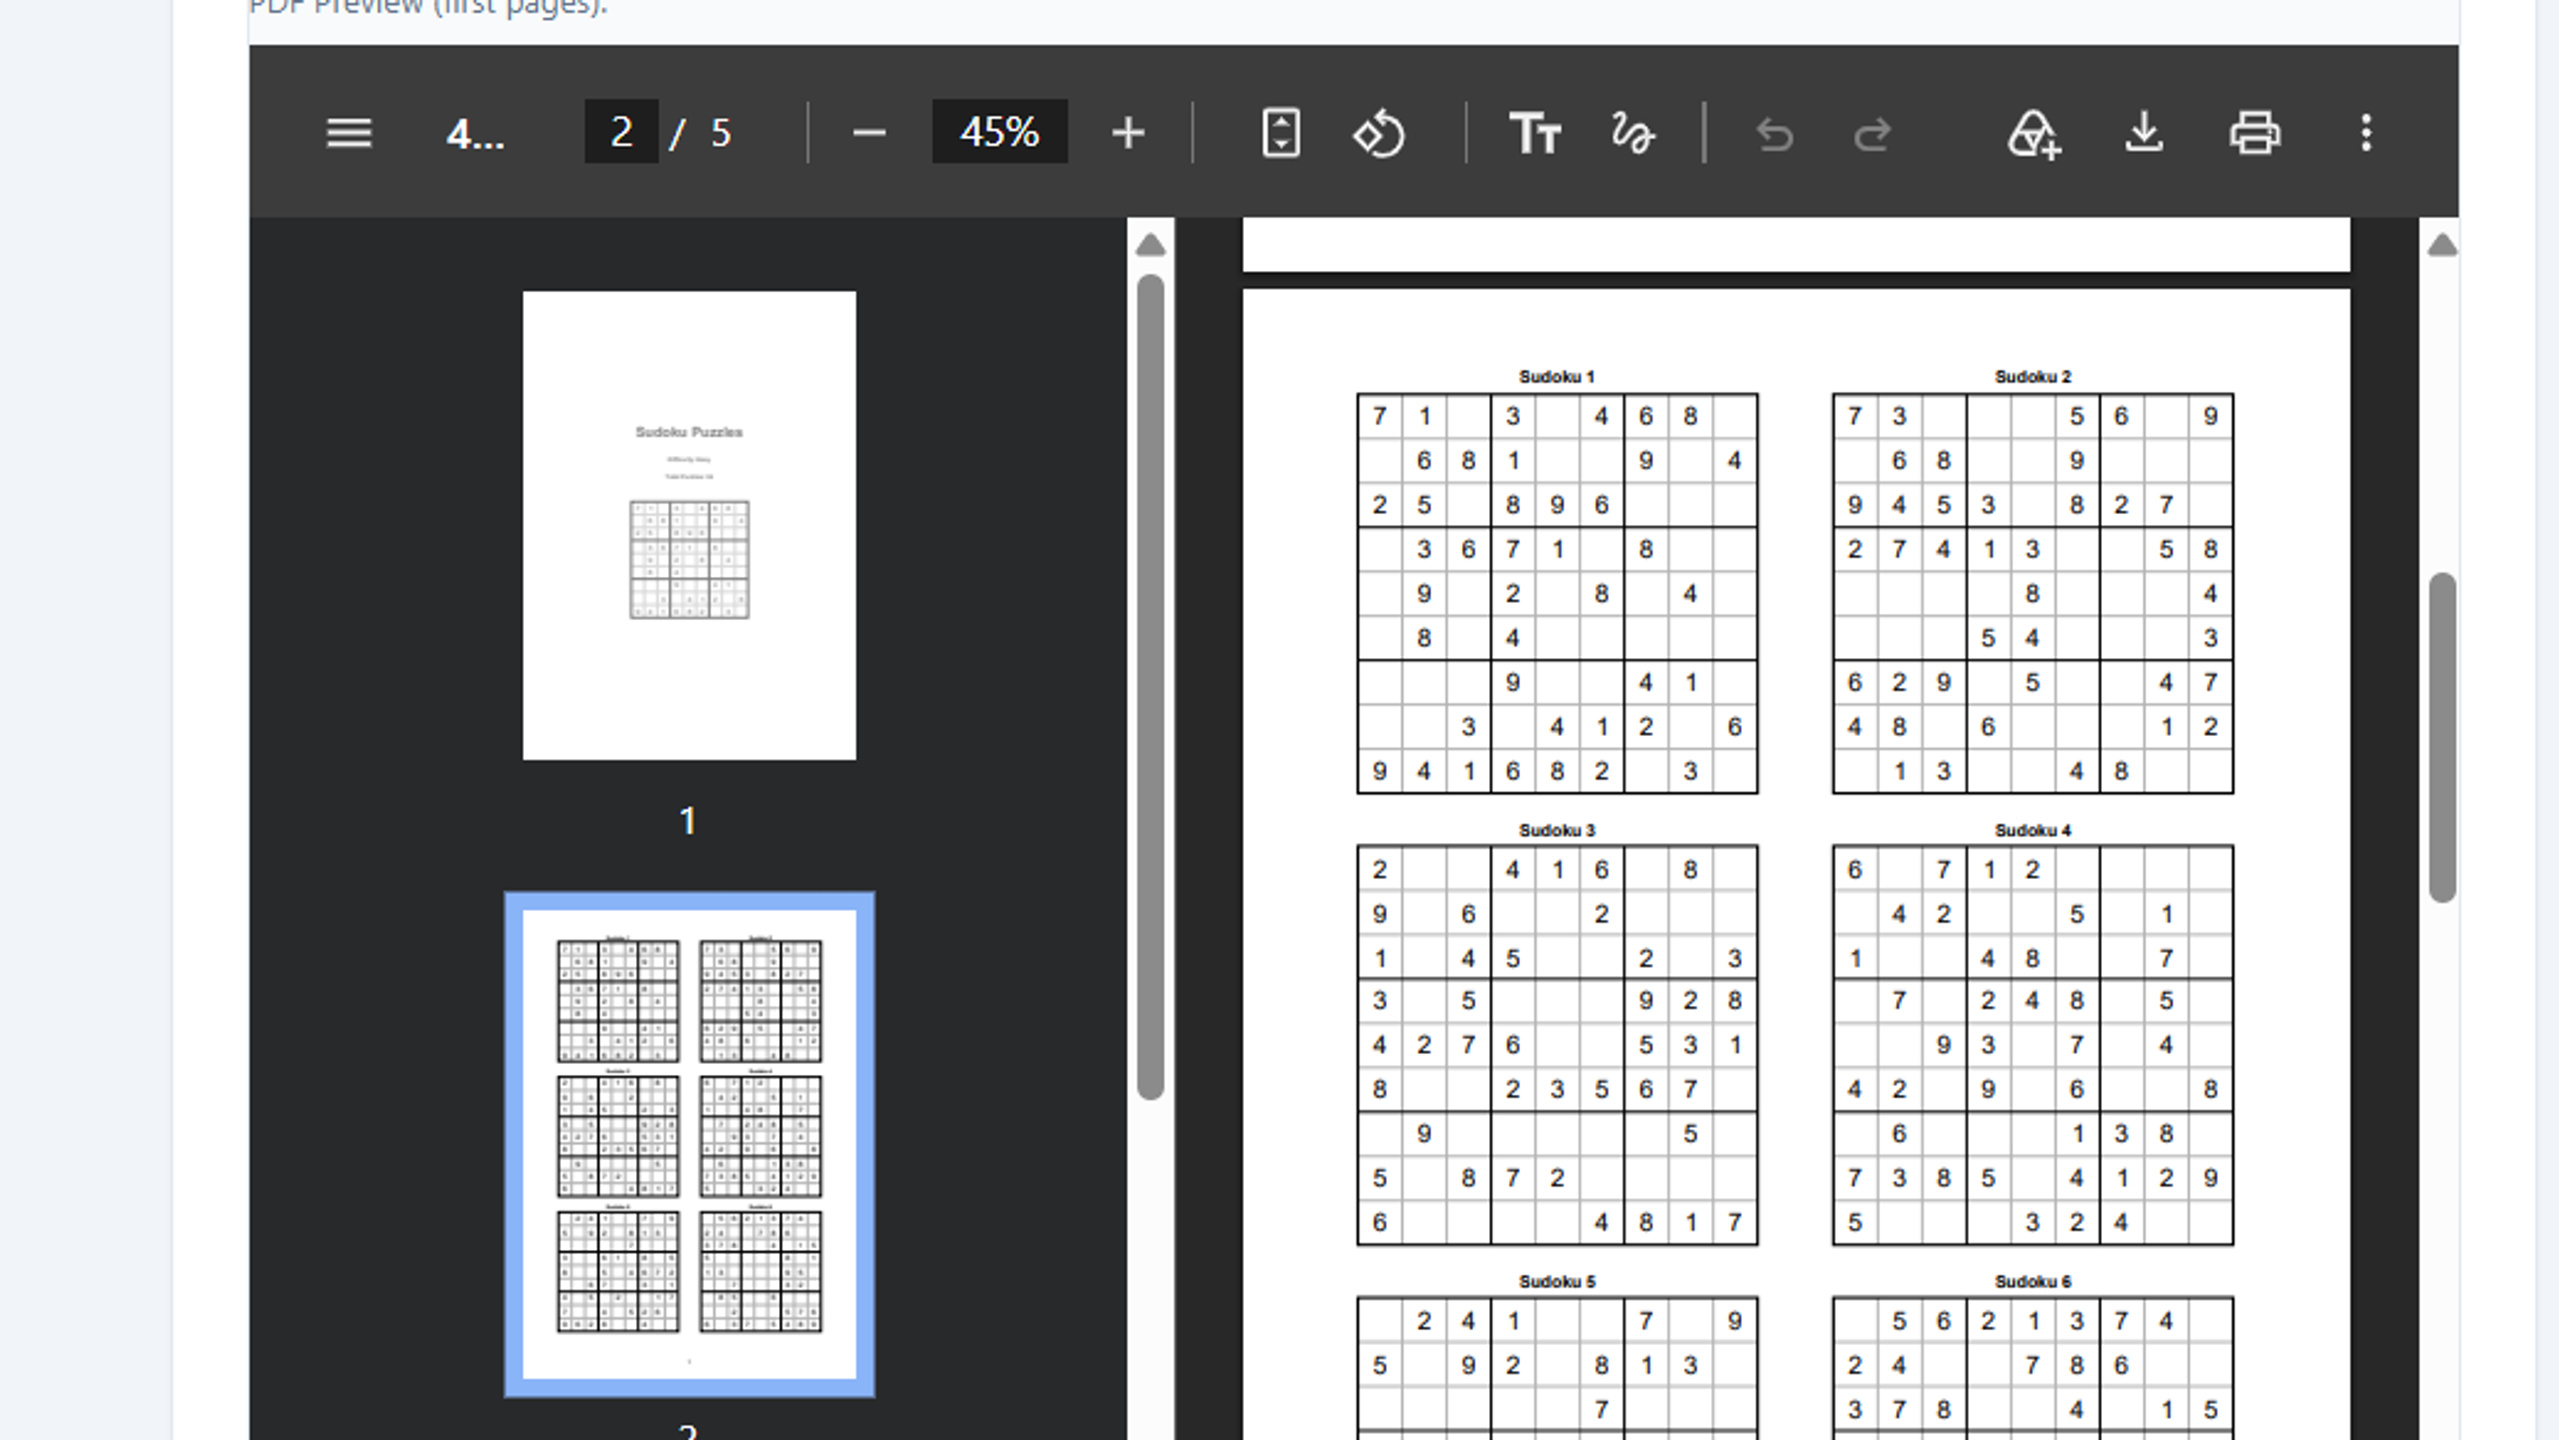
Task: Edit the current page number field
Action: point(621,132)
